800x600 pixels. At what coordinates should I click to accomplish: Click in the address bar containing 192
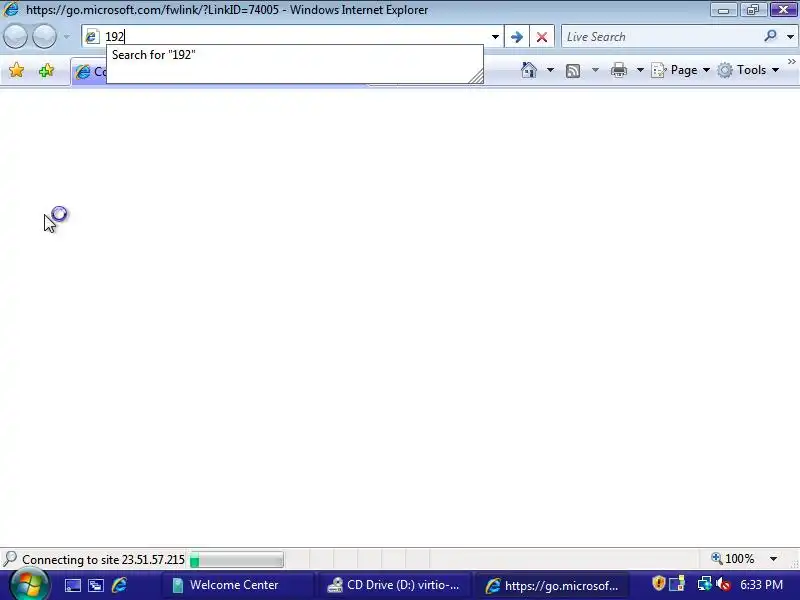[x=293, y=37]
